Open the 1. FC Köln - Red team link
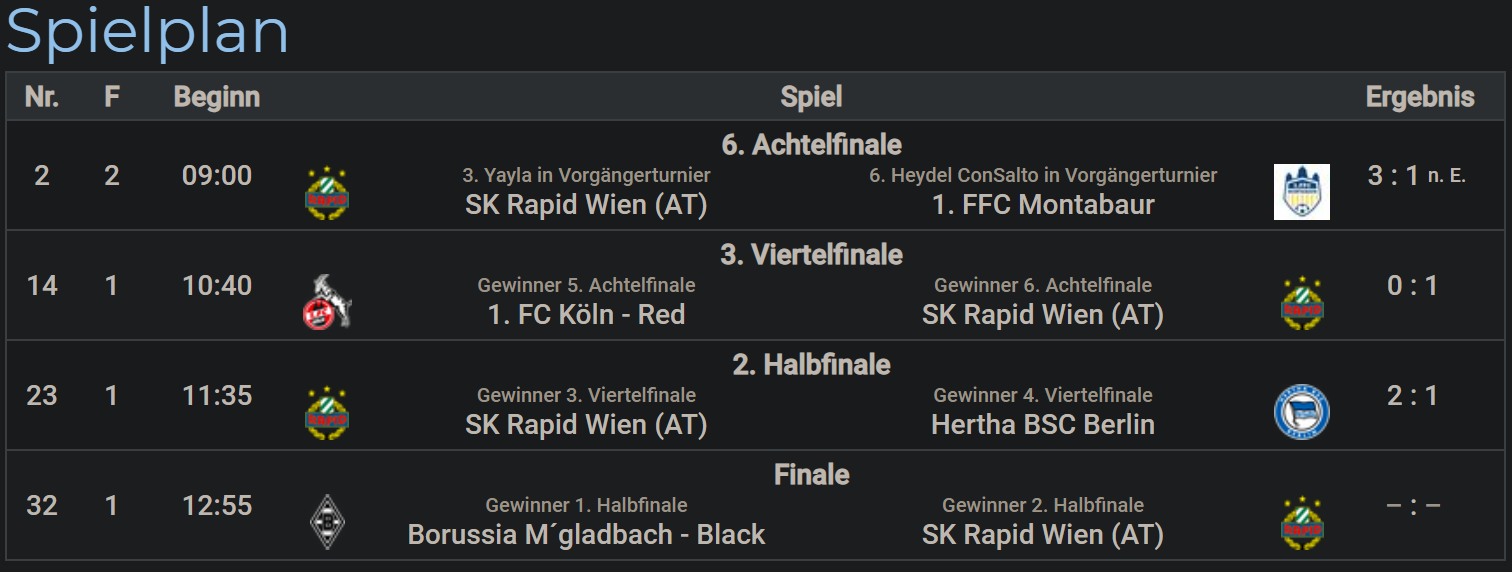This screenshot has width=1512, height=572. coord(586,315)
